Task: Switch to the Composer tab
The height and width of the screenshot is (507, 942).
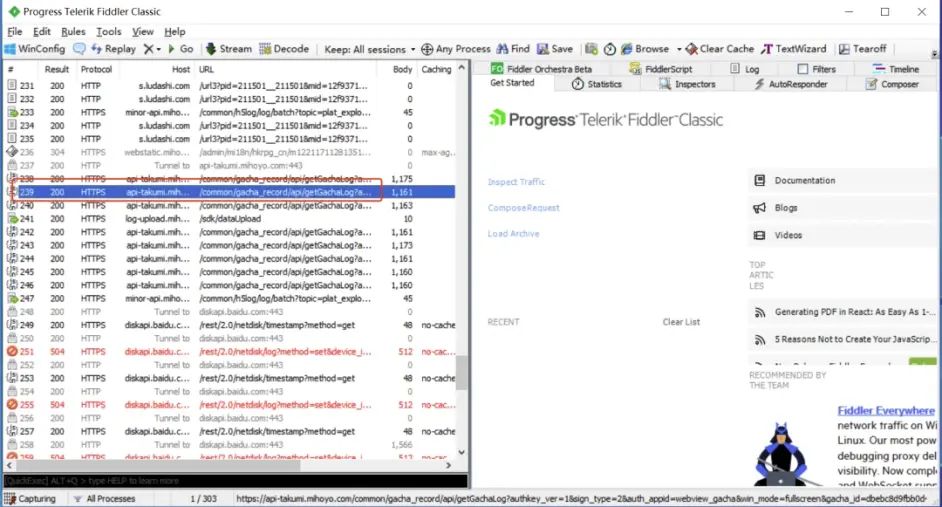Action: pyautogui.click(x=892, y=84)
